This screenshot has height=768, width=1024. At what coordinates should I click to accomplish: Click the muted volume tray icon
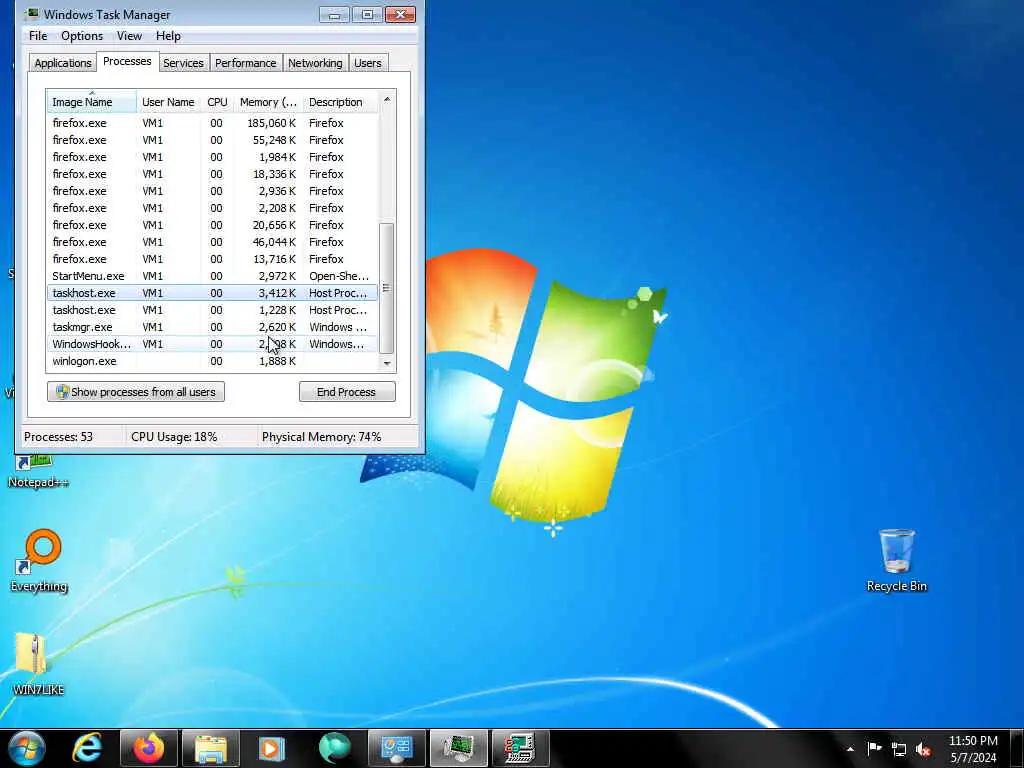[923, 749]
